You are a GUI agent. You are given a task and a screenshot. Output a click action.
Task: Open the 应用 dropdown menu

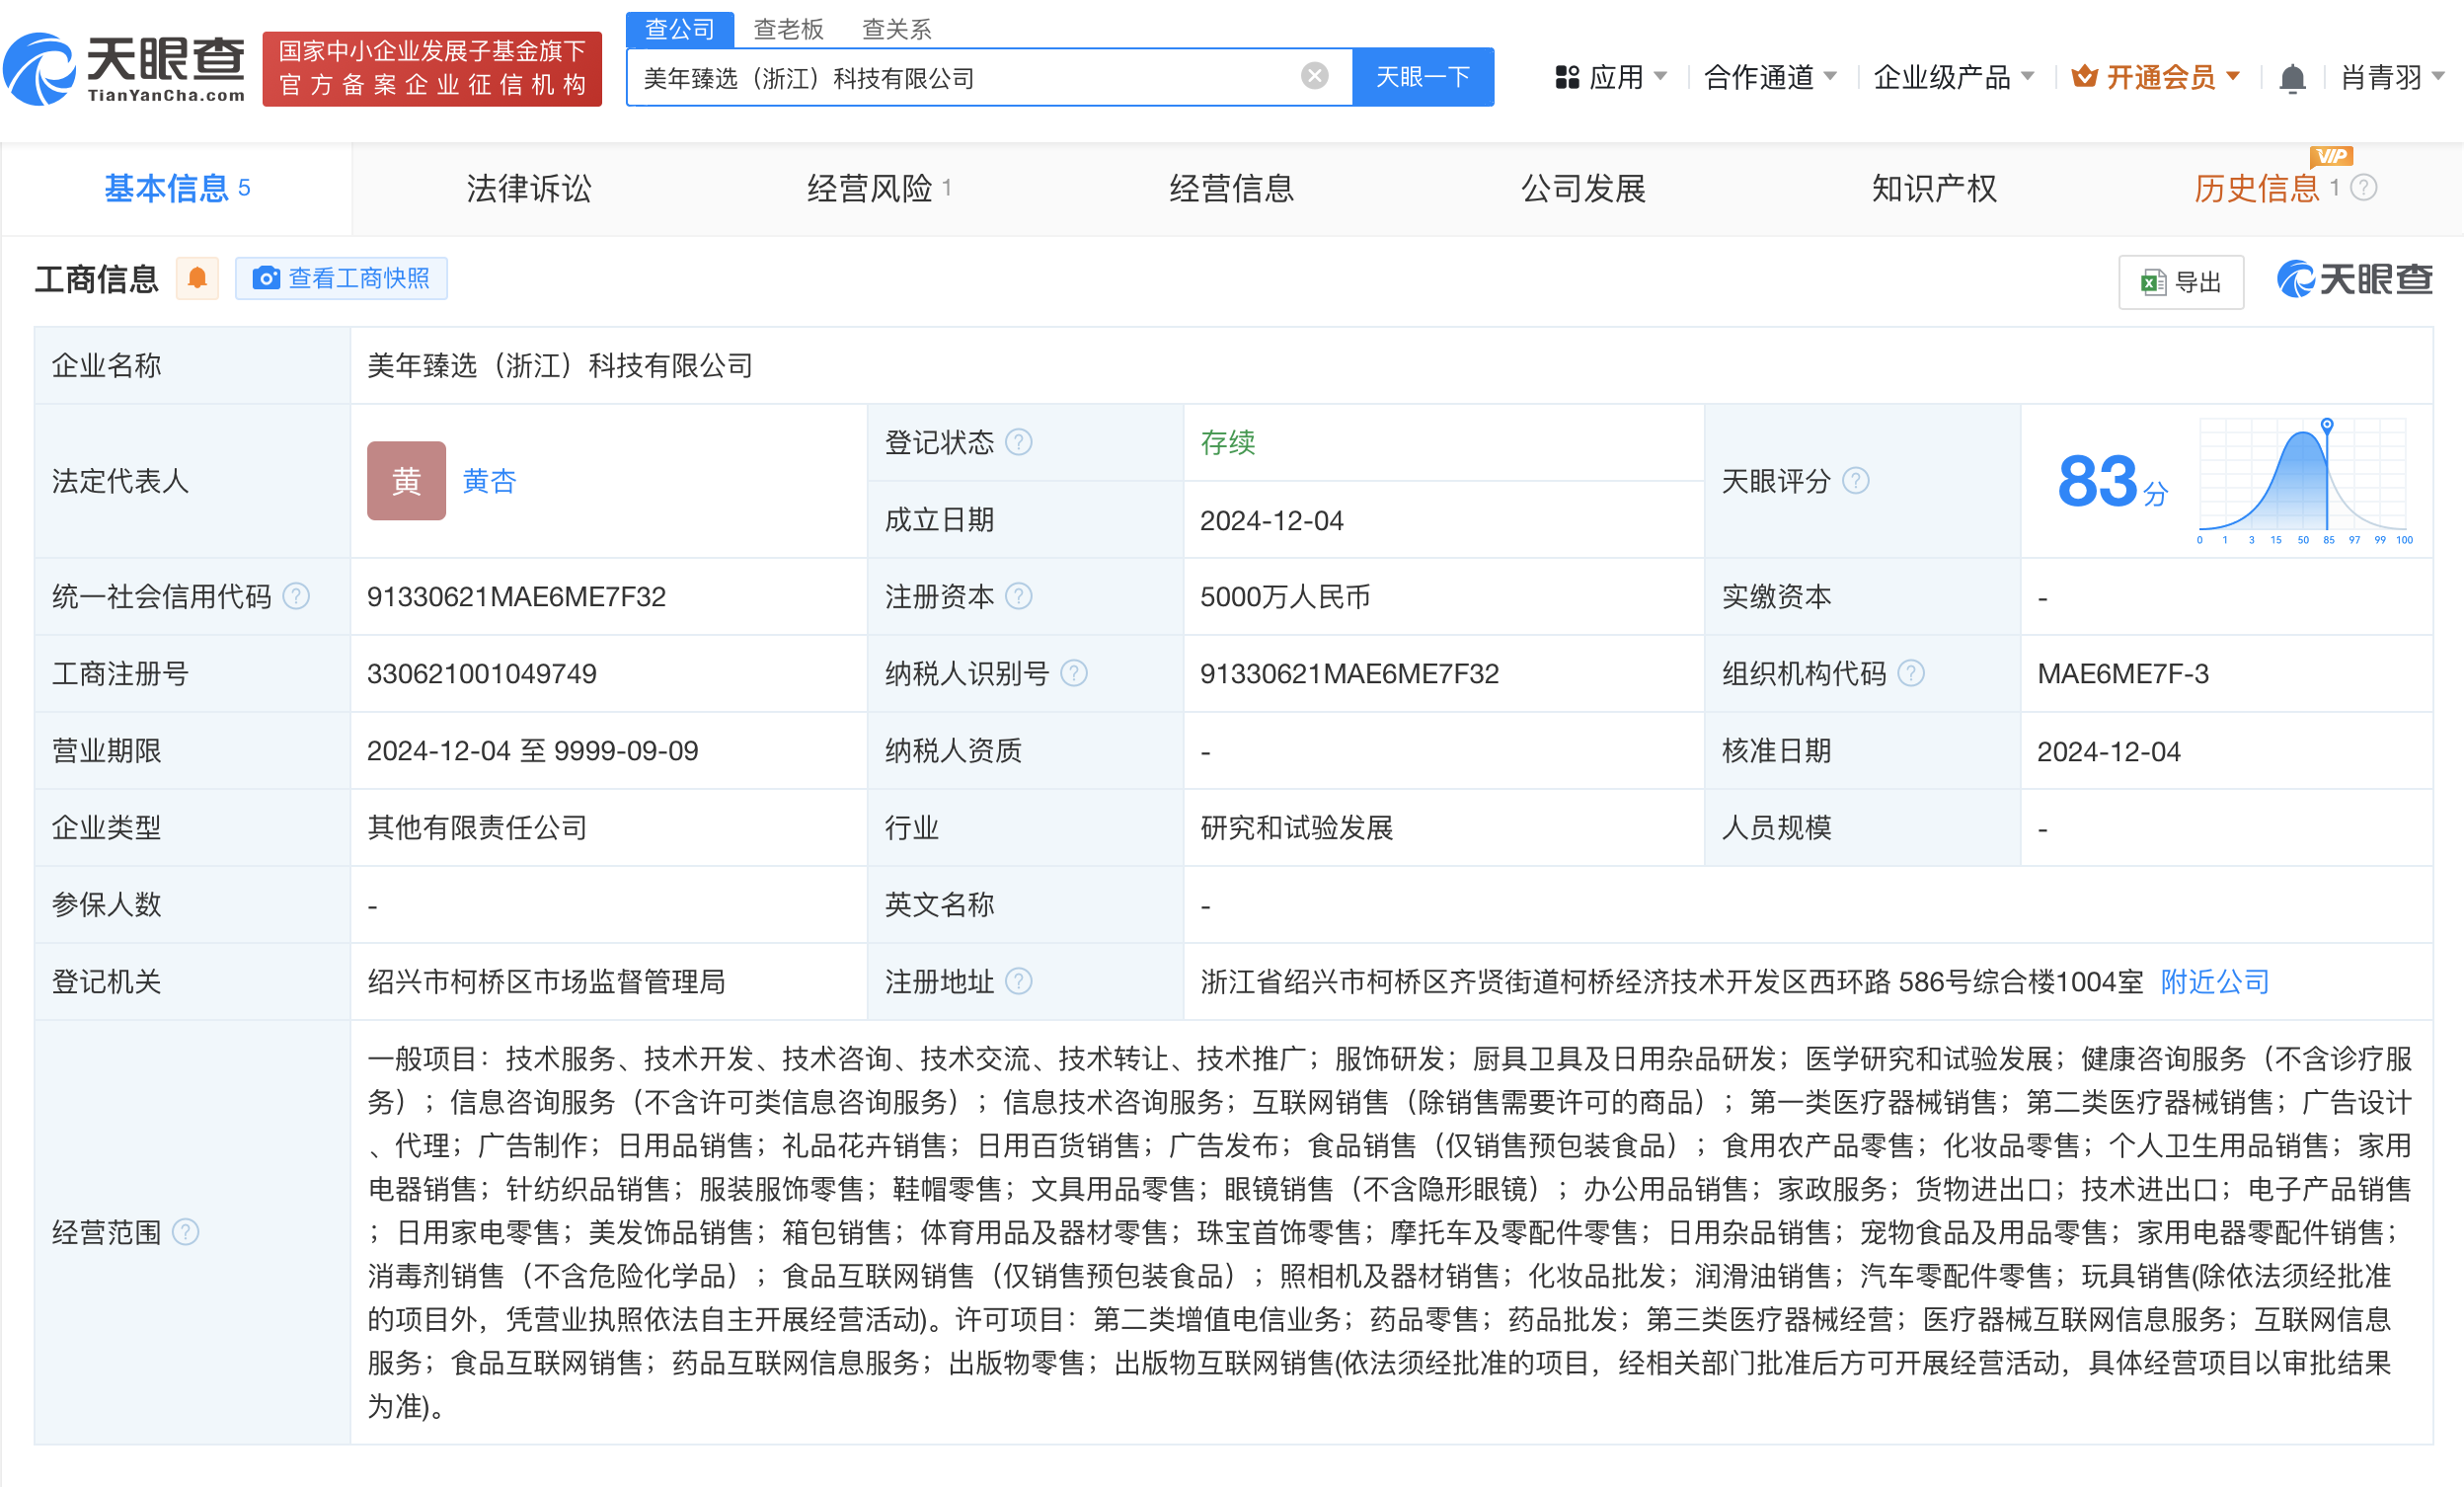pos(1610,77)
